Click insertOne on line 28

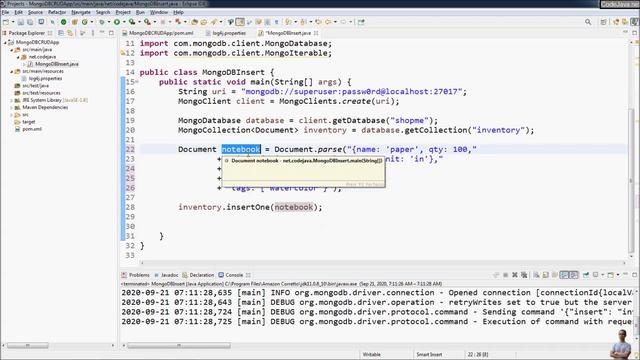click(x=248, y=207)
